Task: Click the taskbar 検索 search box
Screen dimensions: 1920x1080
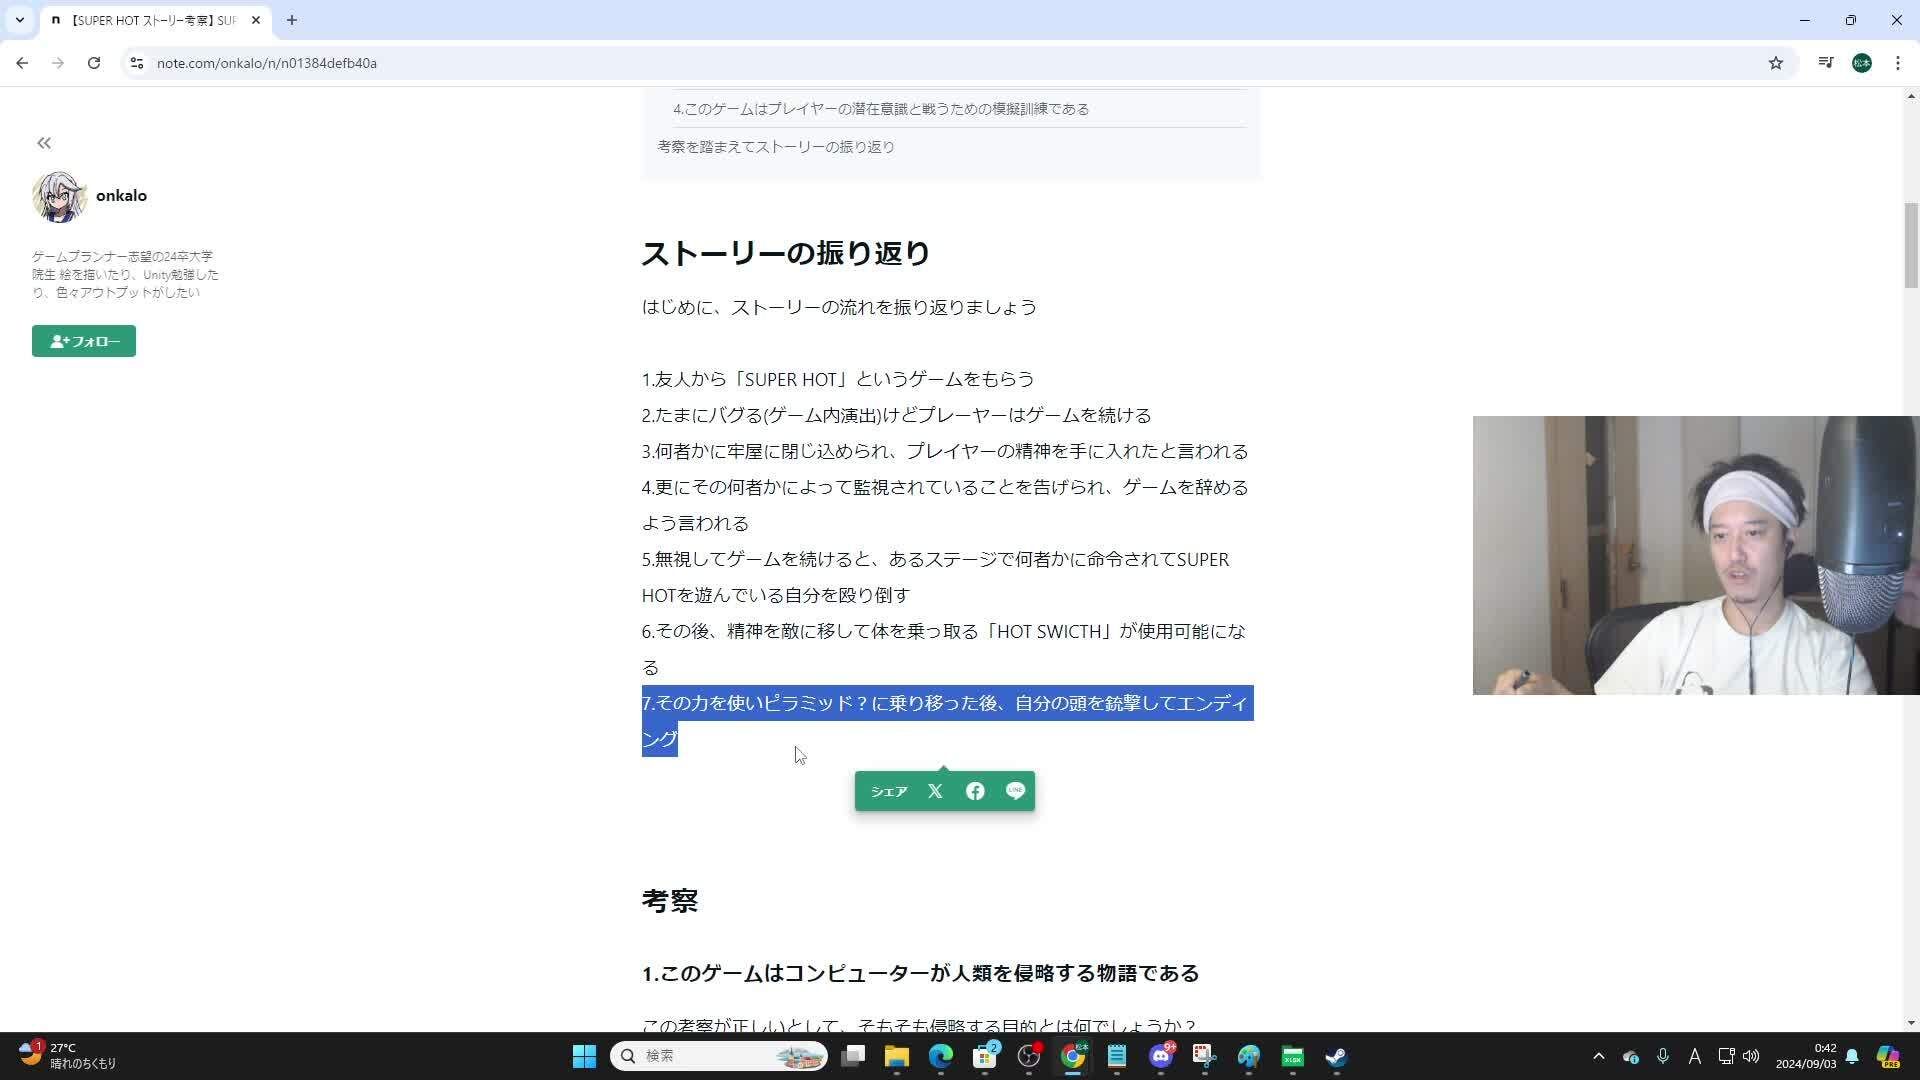Action: click(719, 1056)
